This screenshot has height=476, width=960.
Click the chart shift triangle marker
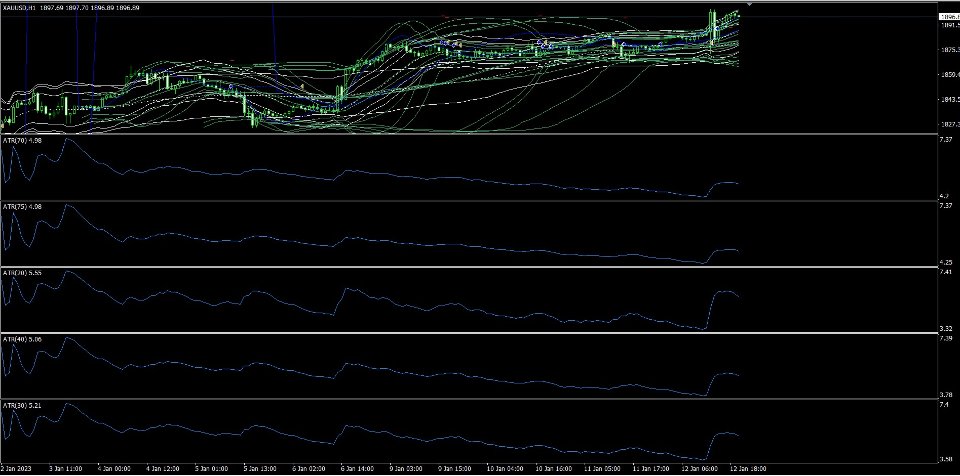point(749,4)
